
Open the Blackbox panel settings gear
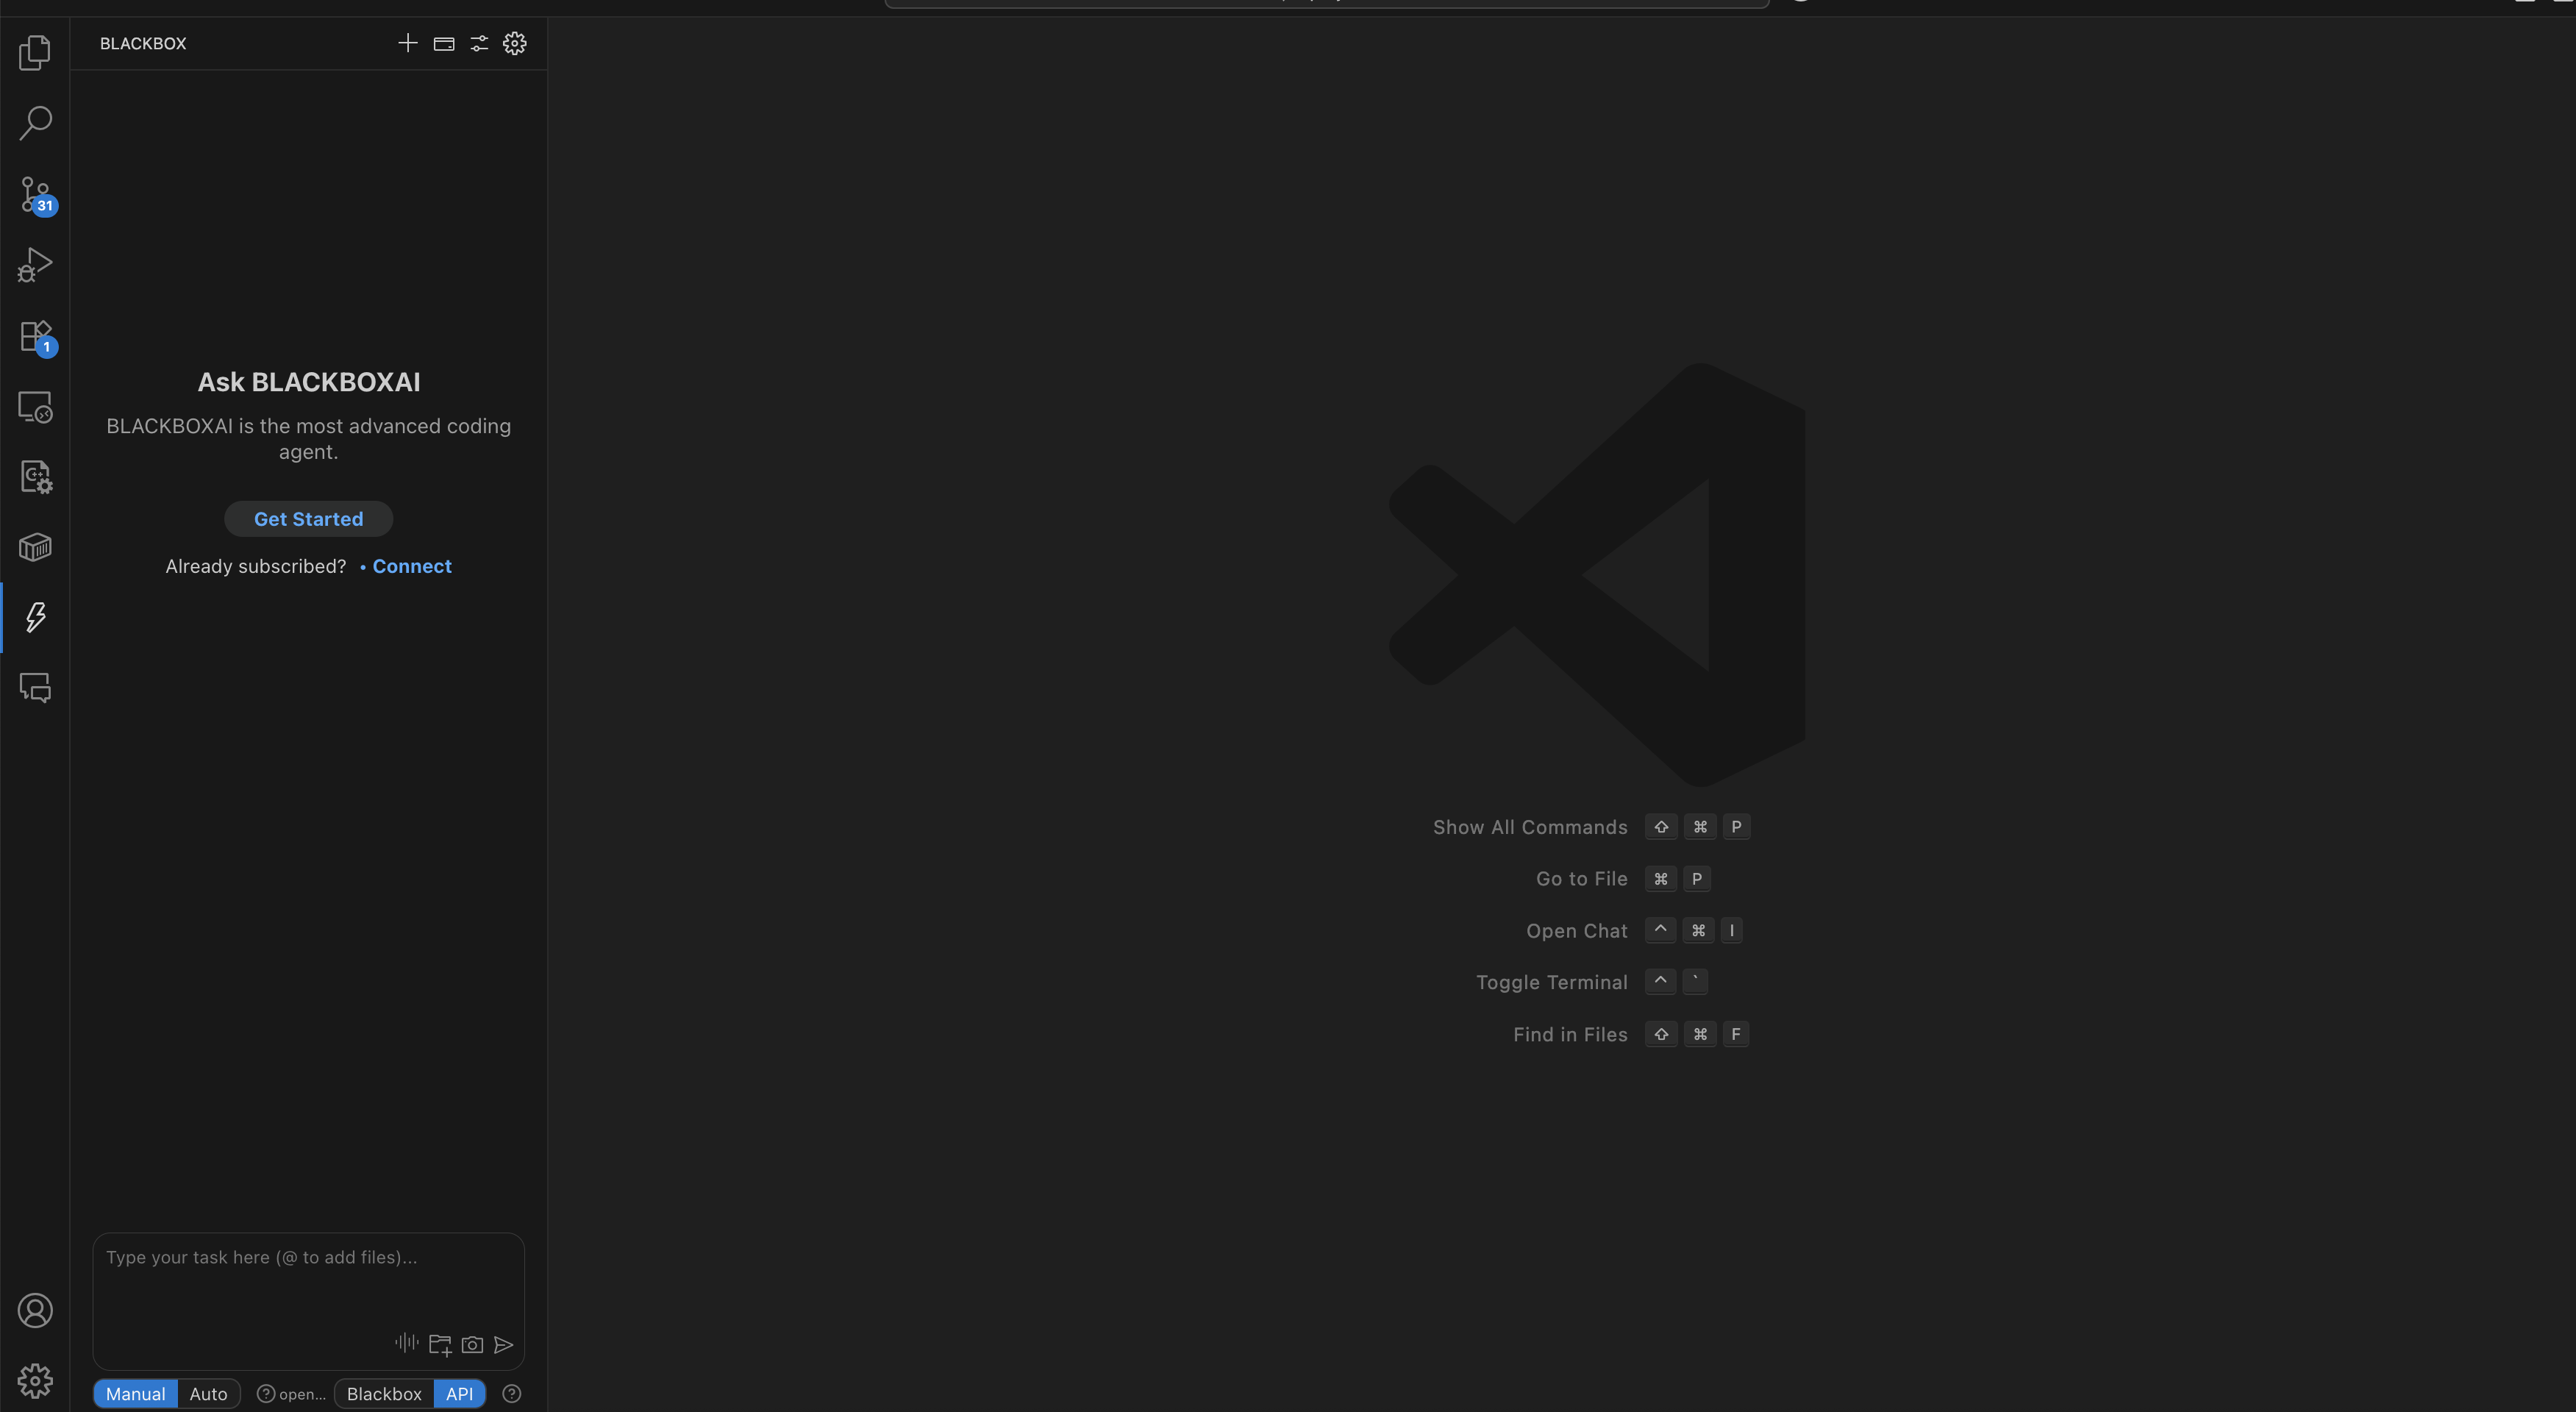514,43
